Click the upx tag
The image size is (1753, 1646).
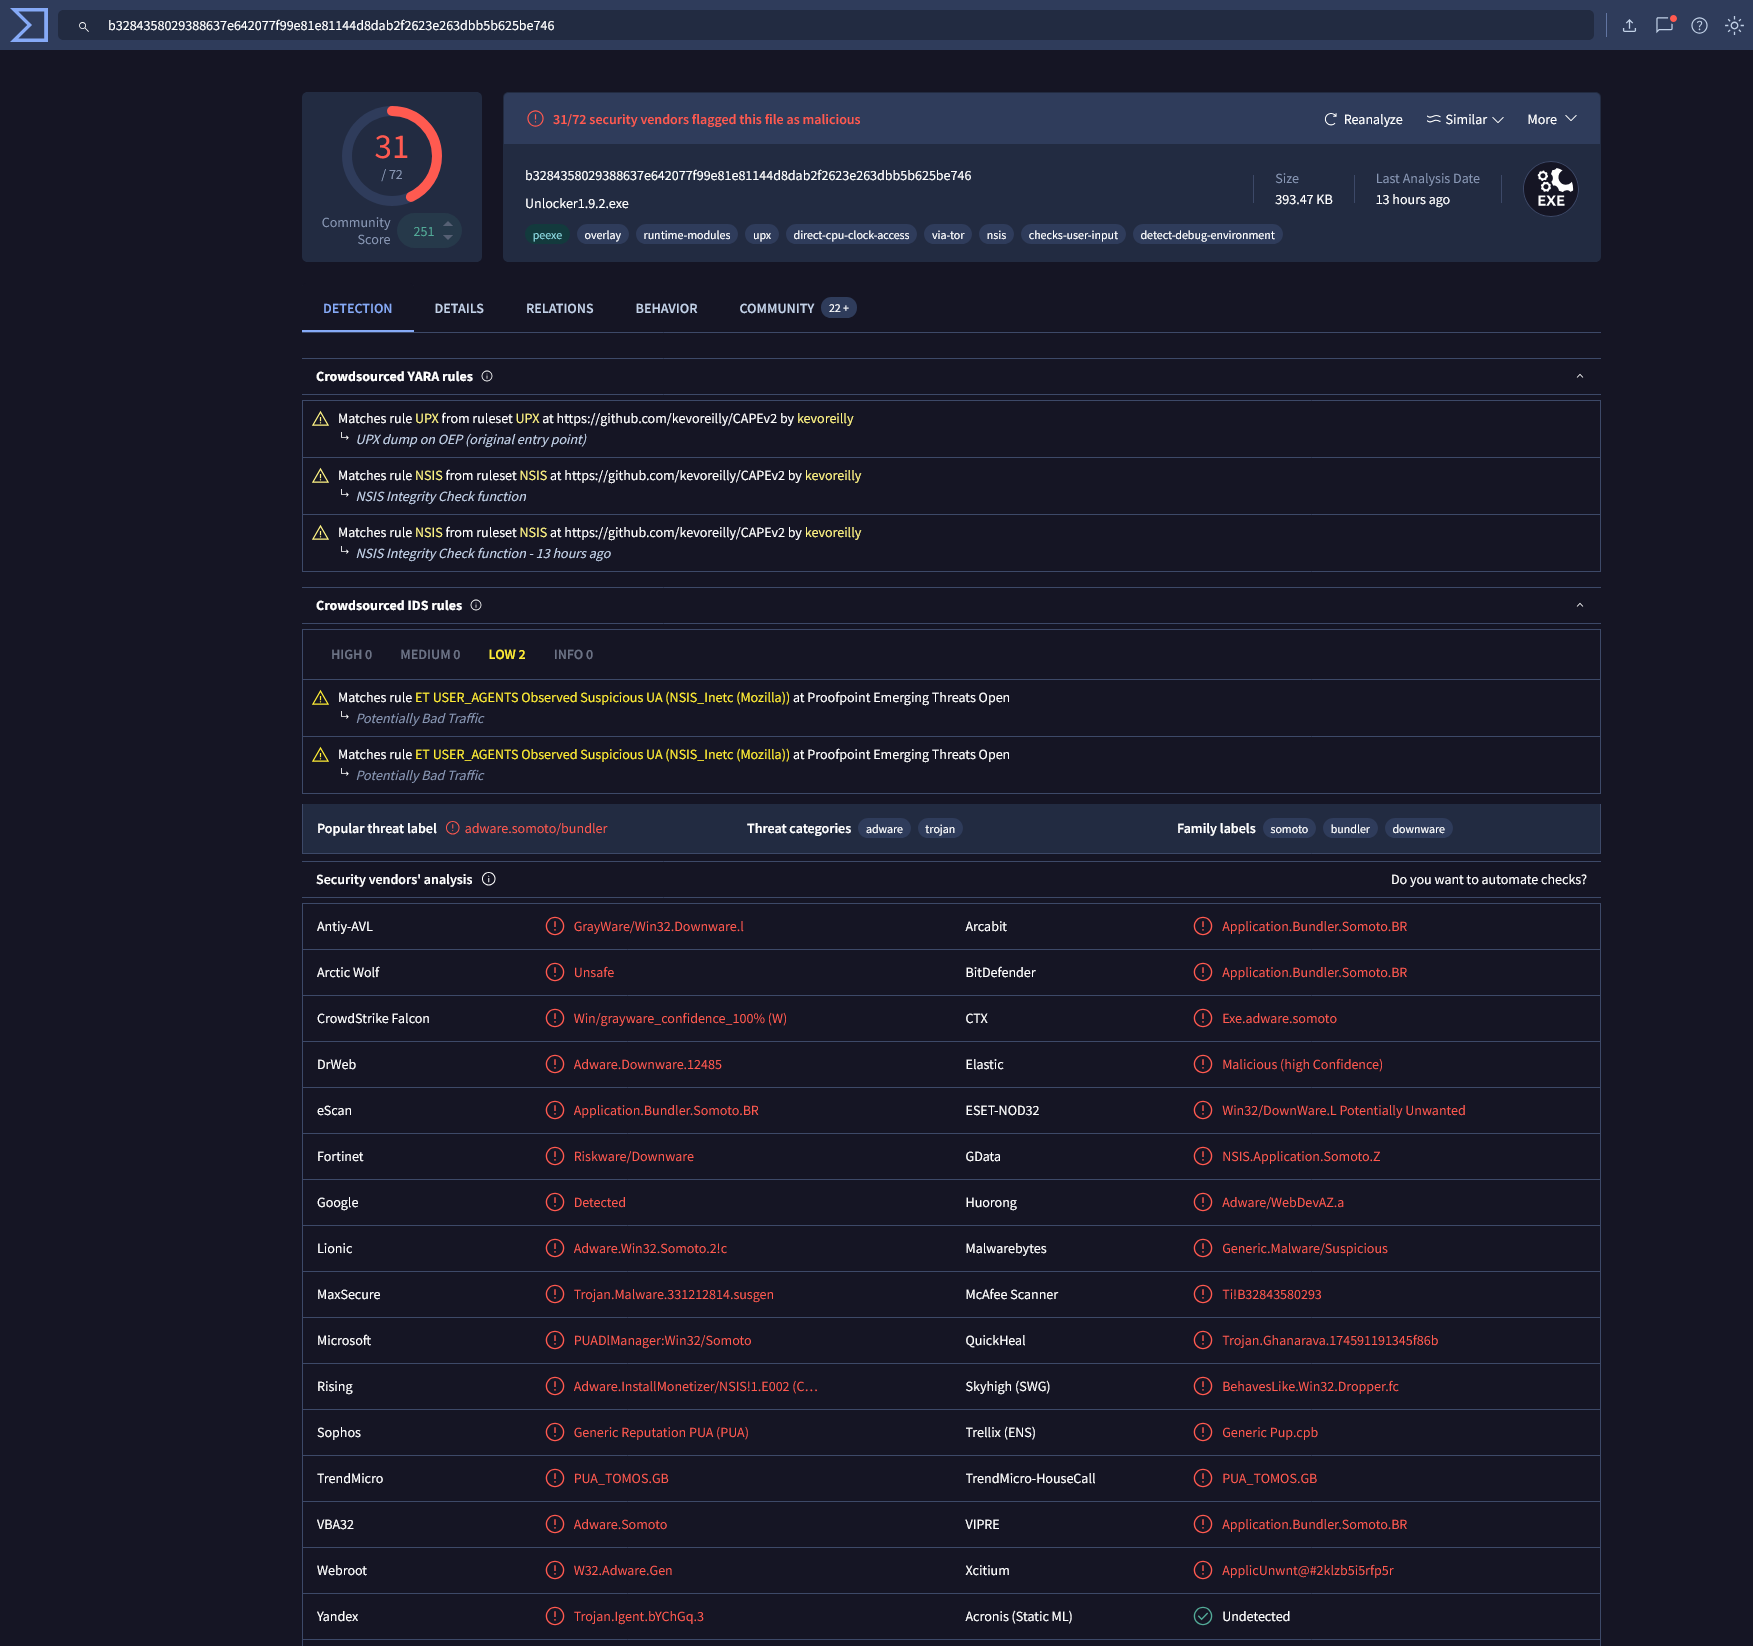pos(762,236)
